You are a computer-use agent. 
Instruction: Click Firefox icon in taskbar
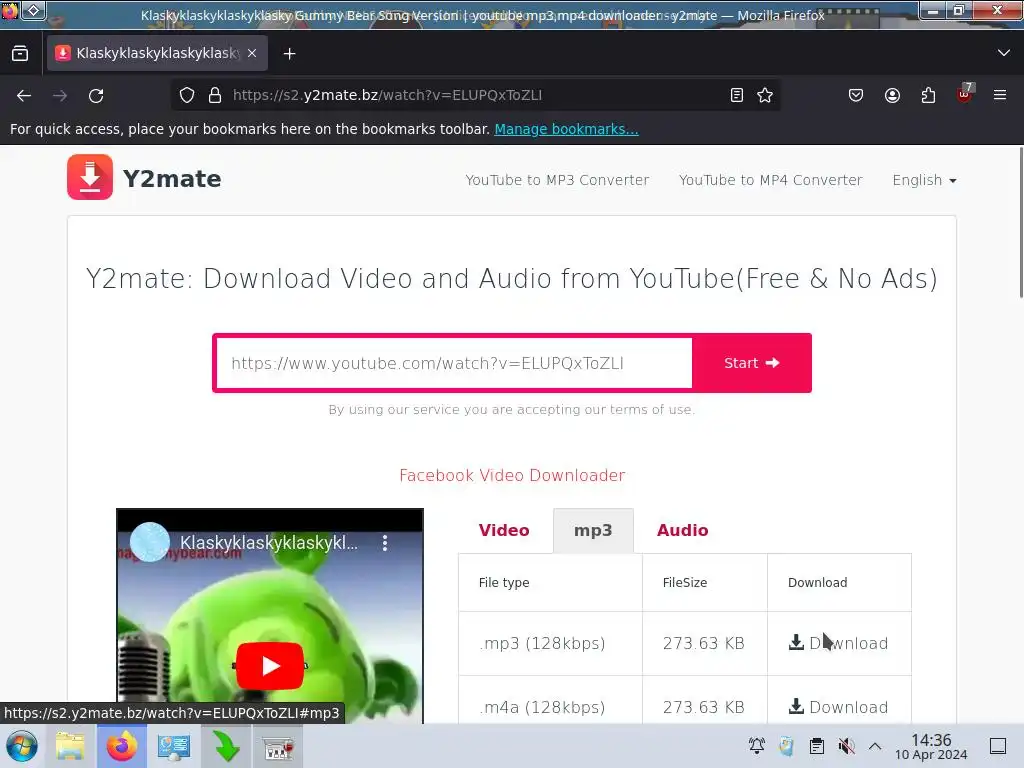tap(122, 746)
